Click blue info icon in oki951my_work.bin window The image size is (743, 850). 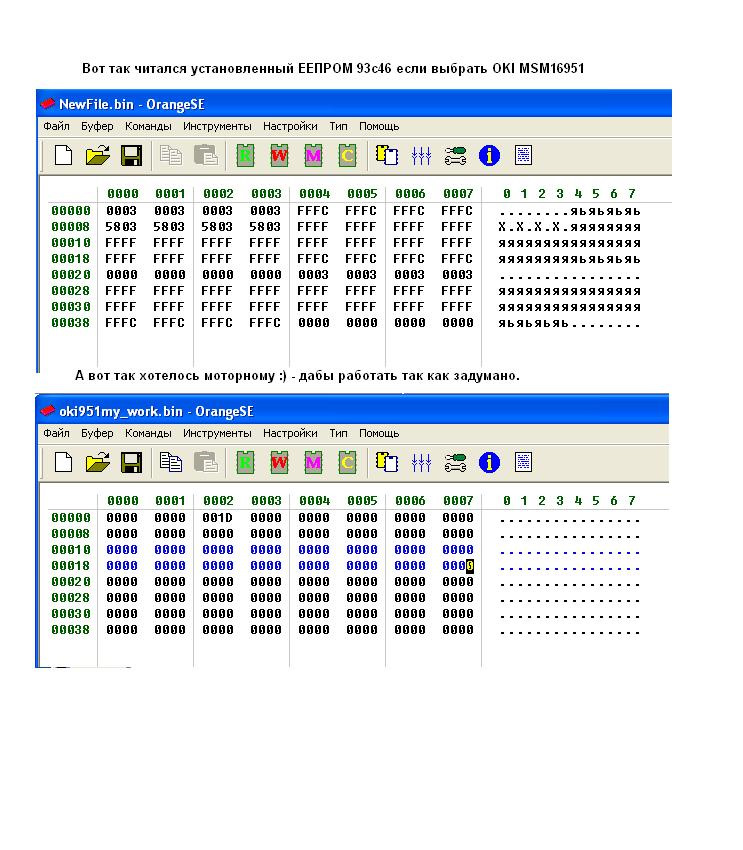coord(489,462)
